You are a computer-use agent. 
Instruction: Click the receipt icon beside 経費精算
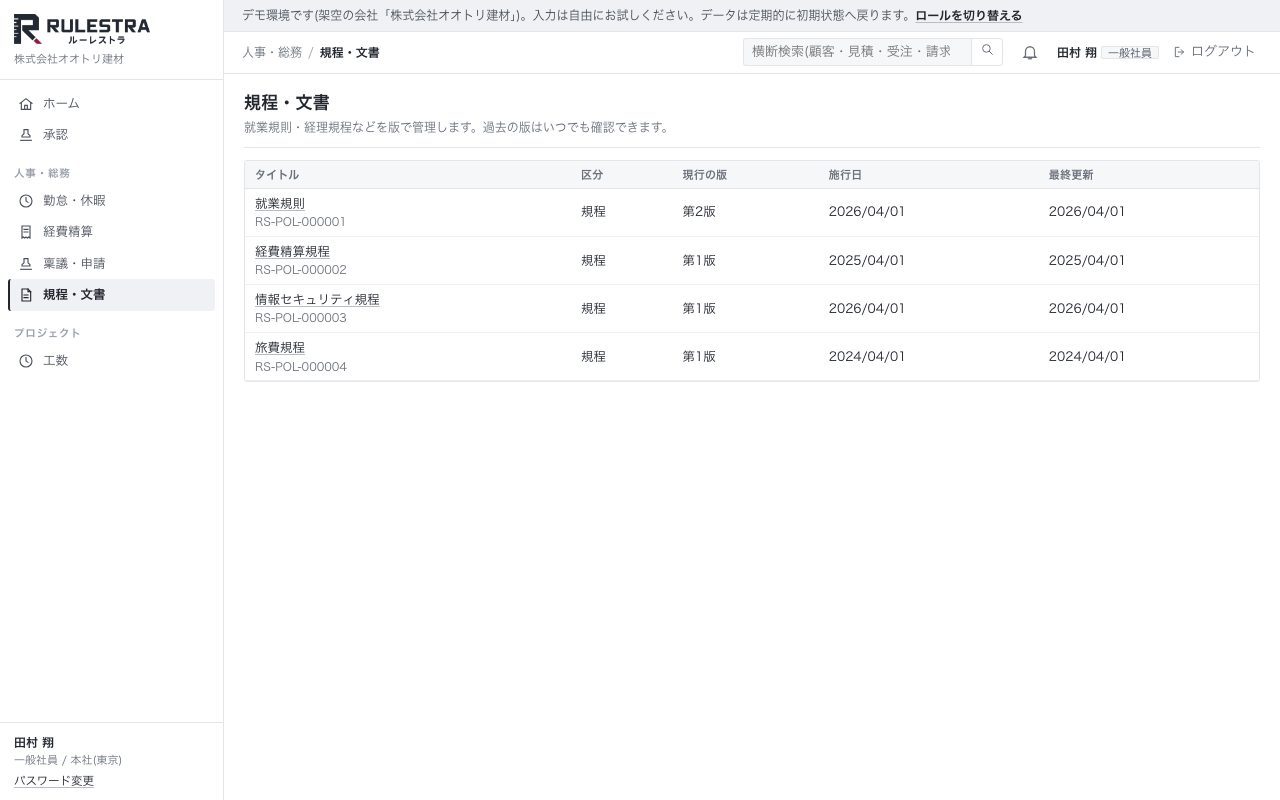(26, 232)
